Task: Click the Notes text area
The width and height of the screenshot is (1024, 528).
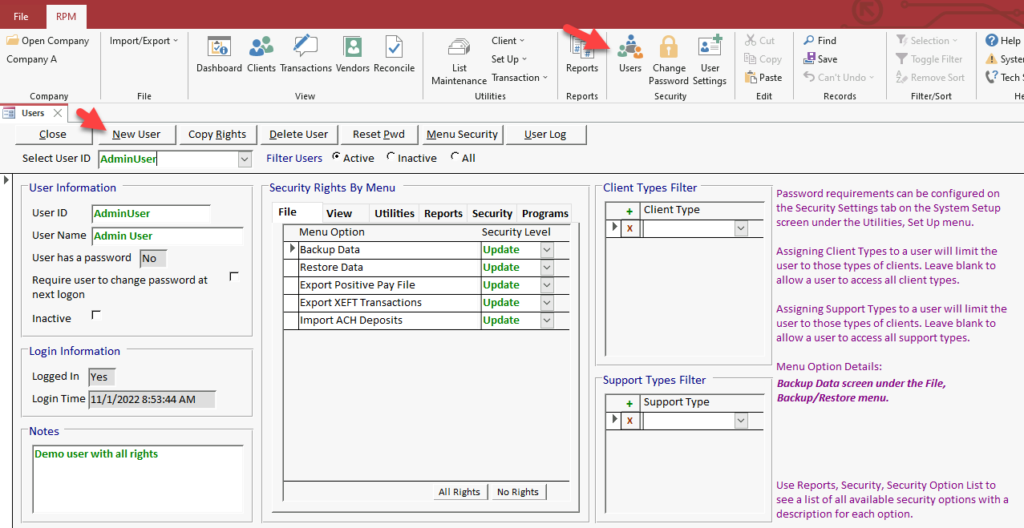Action: [136, 480]
